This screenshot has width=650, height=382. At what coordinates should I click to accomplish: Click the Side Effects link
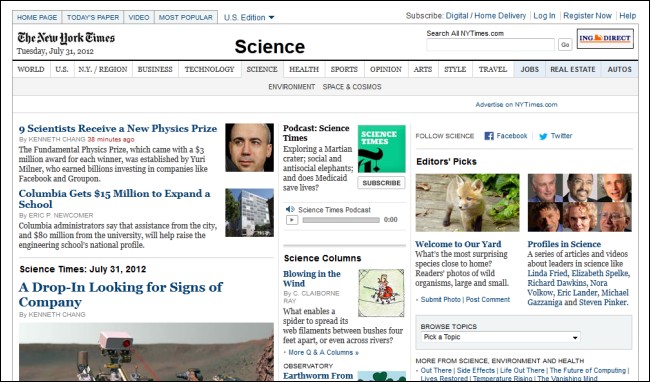pyautogui.click(x=476, y=370)
